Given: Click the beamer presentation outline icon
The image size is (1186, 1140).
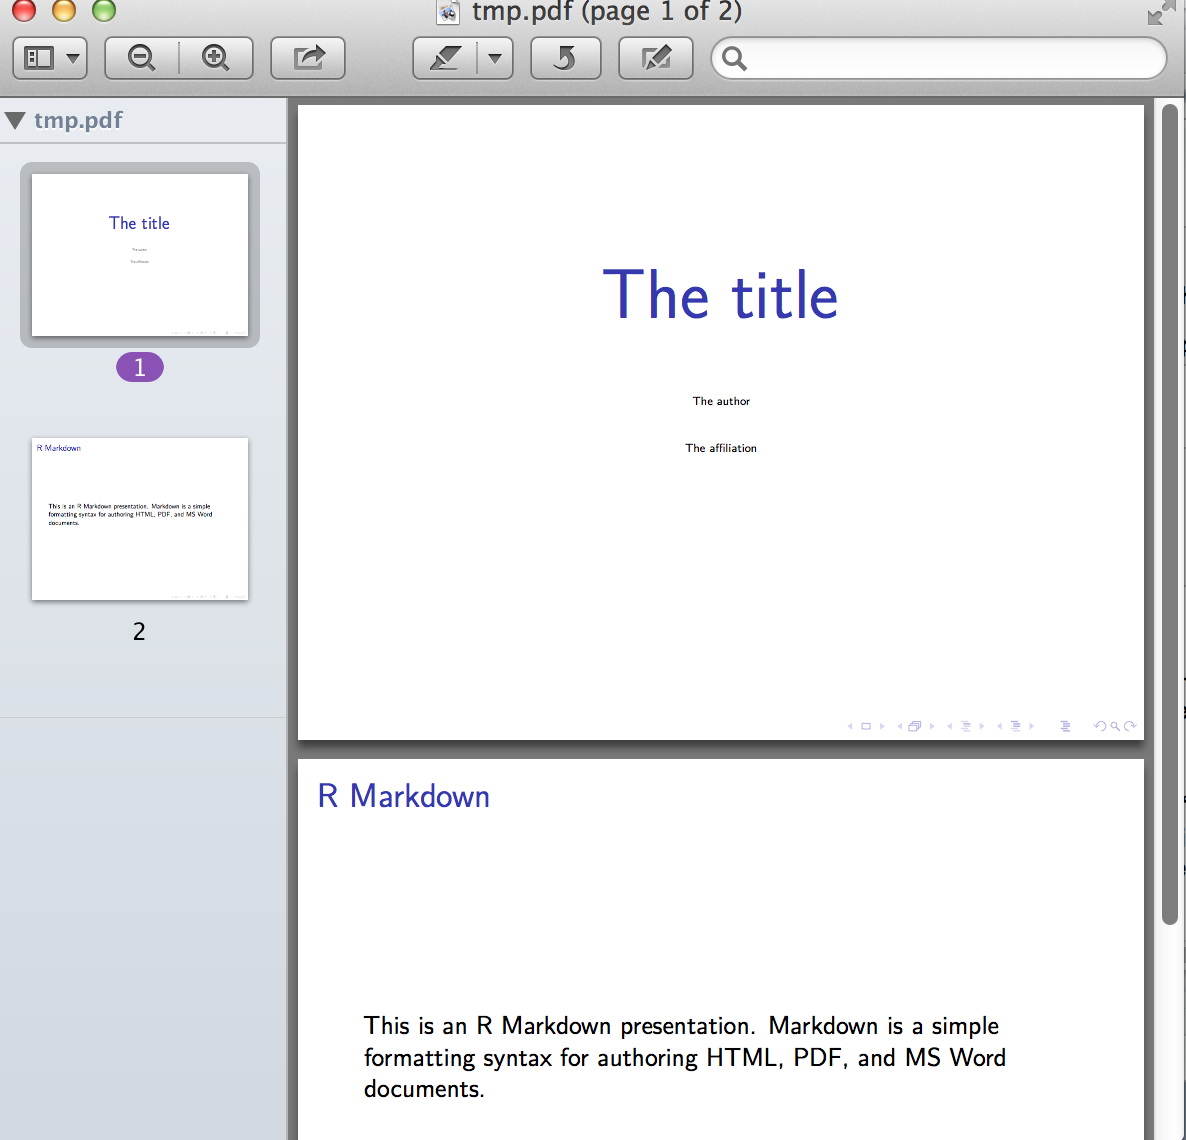Looking at the screenshot, I should 1065,726.
